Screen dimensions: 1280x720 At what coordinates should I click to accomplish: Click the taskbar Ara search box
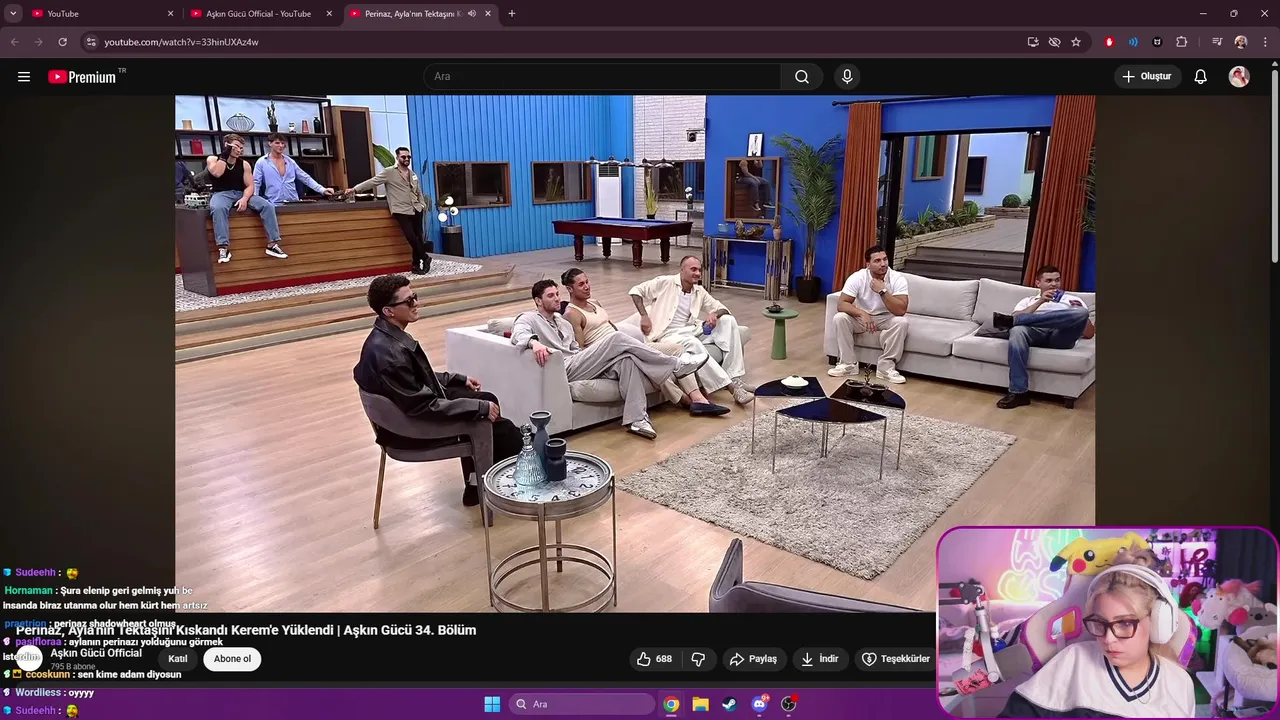click(583, 704)
